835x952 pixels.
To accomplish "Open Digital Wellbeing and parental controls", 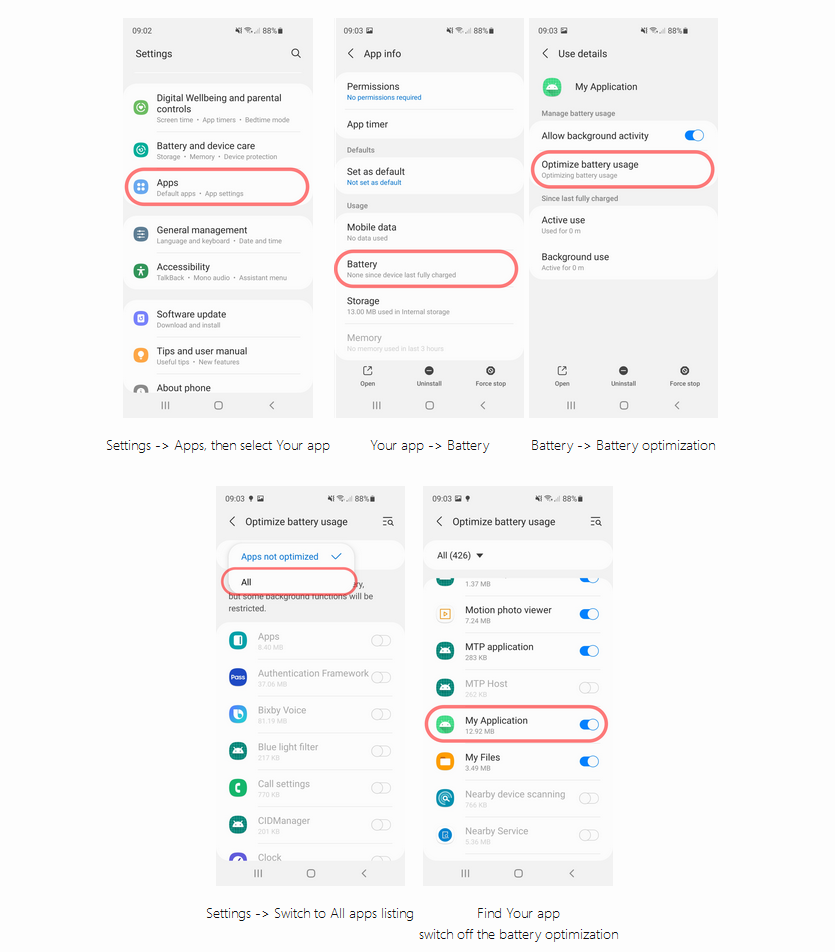I will pyautogui.click(x=219, y=108).
